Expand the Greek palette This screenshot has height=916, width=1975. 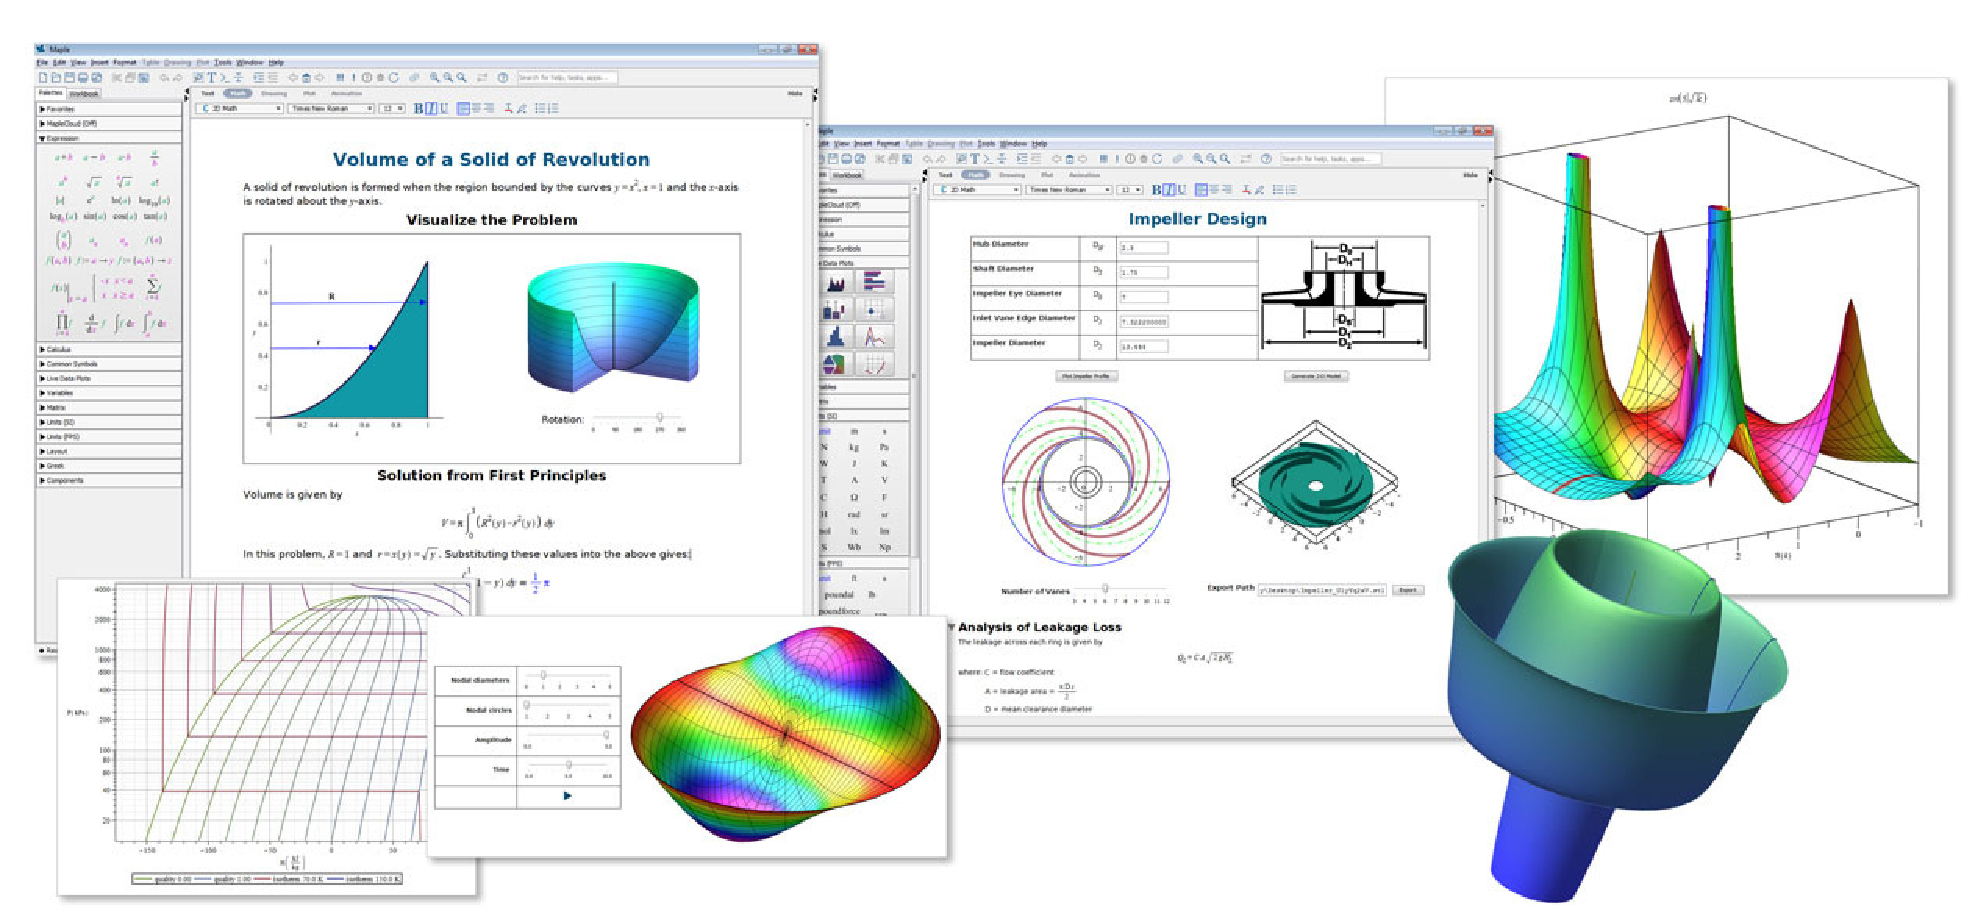pos(109,466)
